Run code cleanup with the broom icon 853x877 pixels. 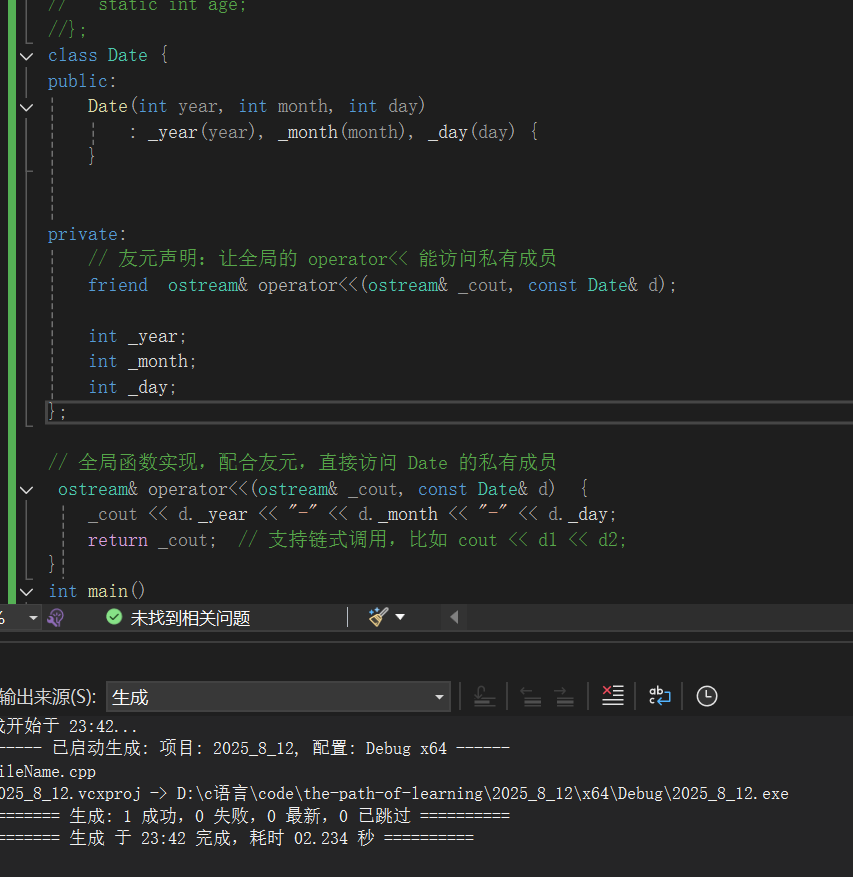tap(378, 617)
